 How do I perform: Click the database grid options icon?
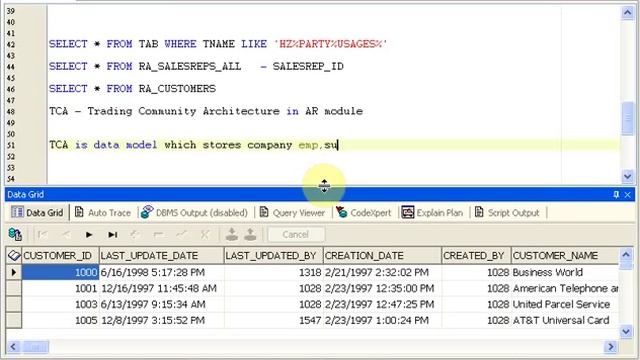tap(15, 234)
